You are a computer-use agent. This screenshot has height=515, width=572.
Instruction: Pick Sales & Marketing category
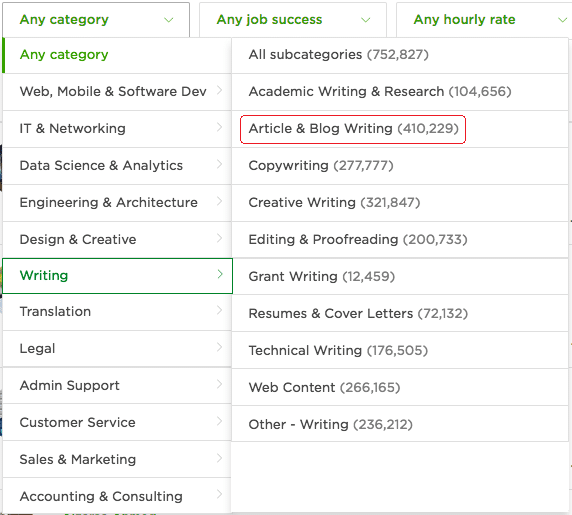click(117, 460)
